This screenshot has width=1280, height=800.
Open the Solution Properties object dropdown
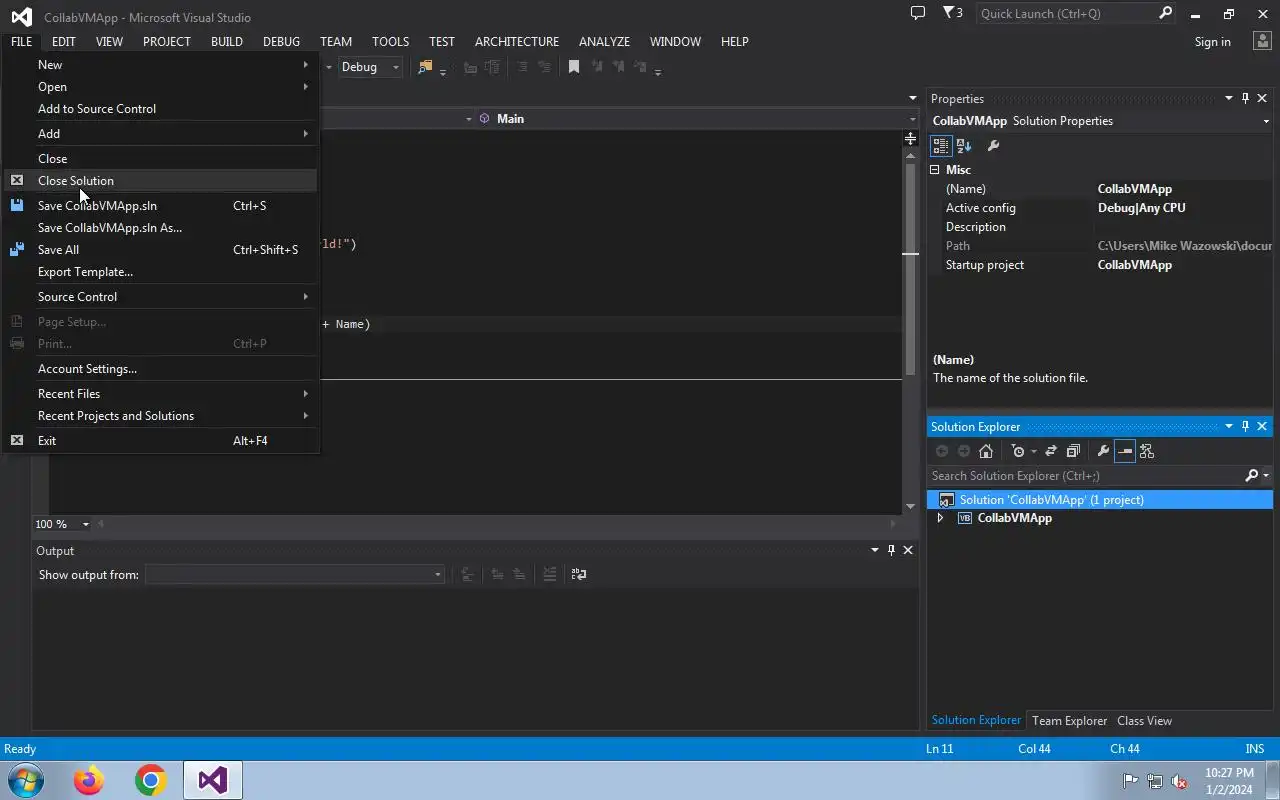1266,121
